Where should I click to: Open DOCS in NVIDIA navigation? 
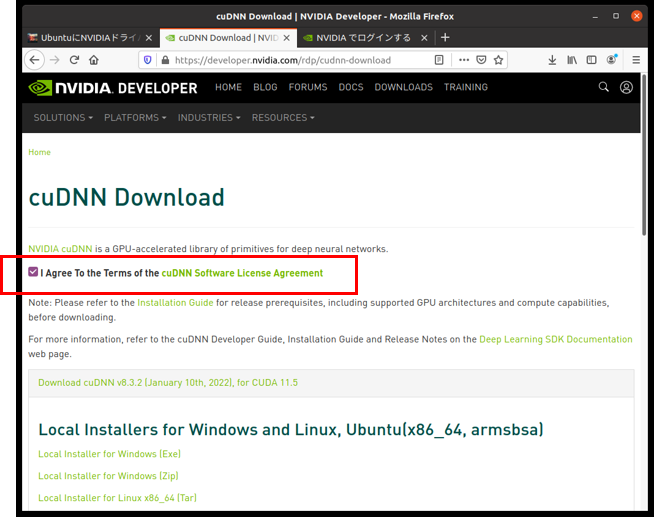click(x=351, y=87)
